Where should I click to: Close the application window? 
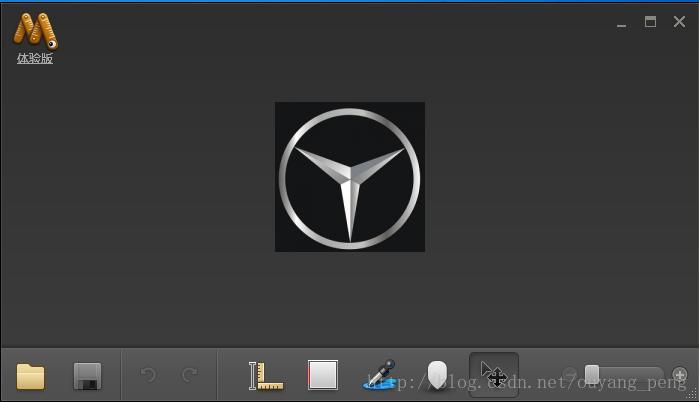(x=679, y=21)
